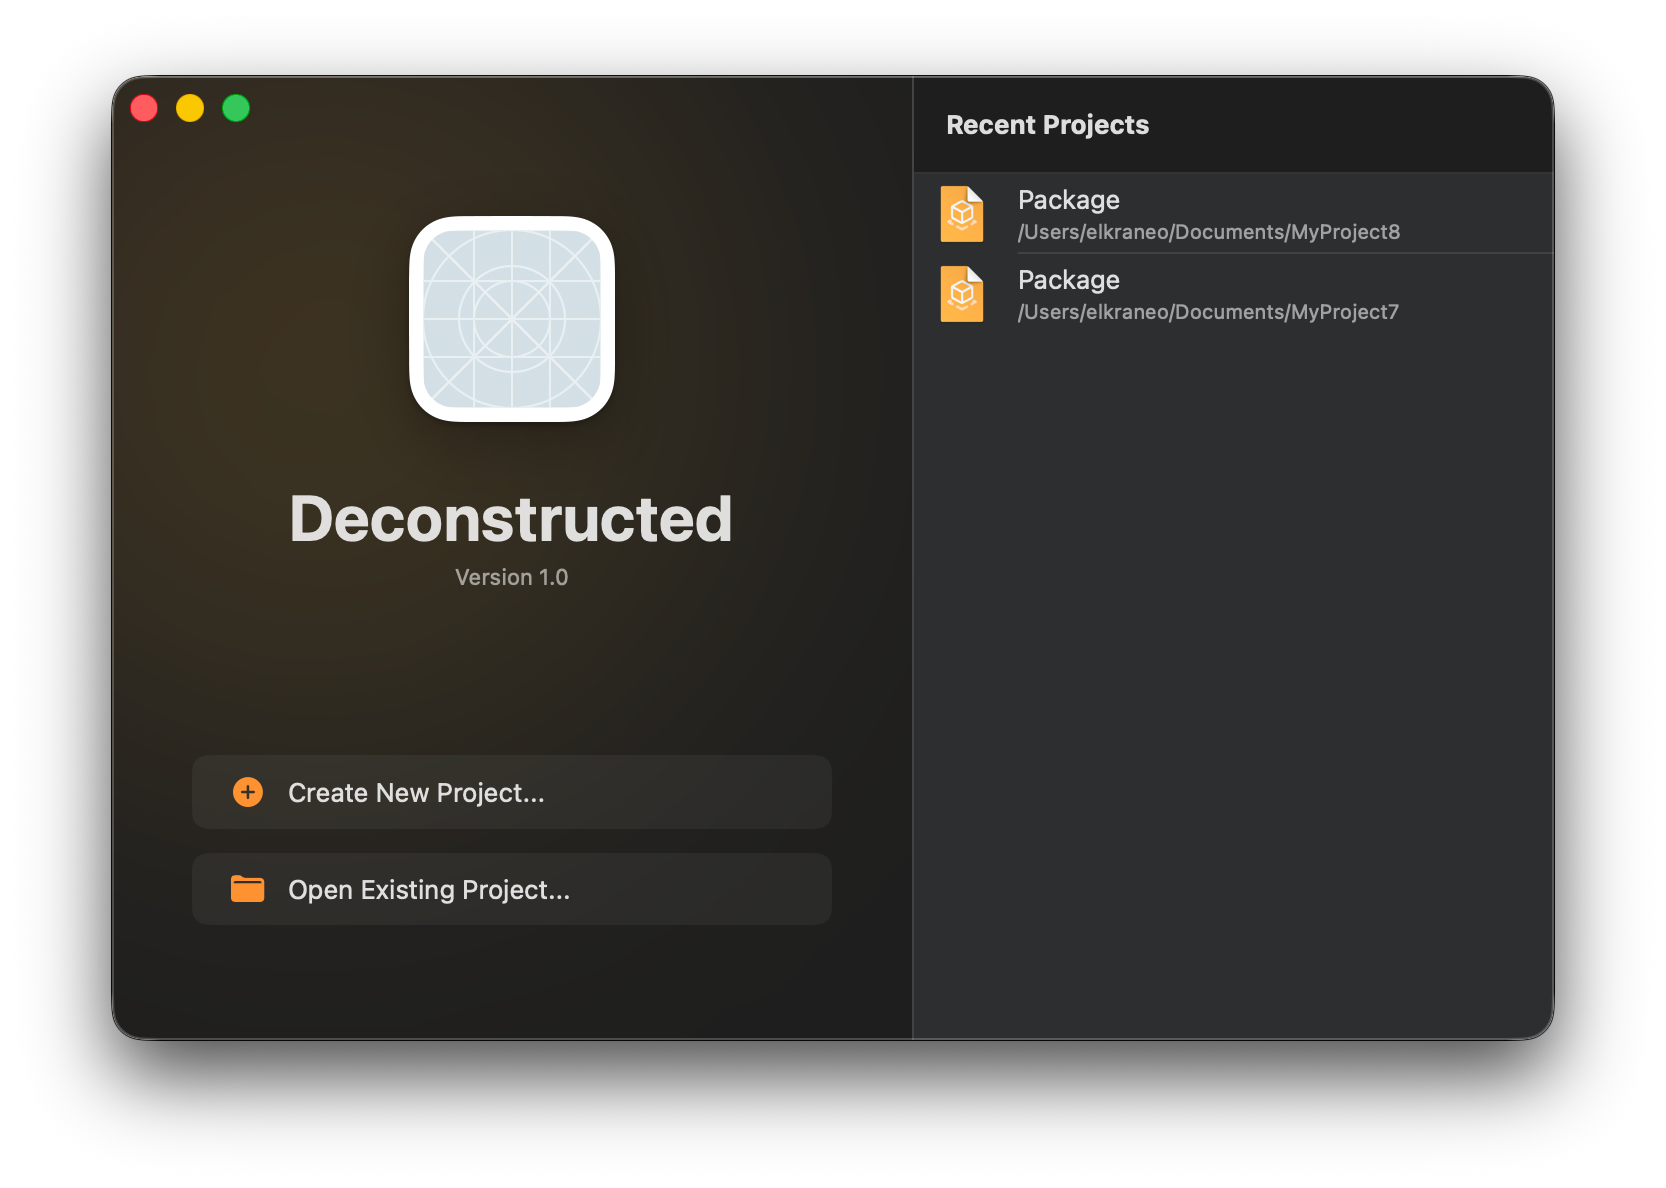Image resolution: width=1666 pixels, height=1188 pixels.
Task: Open Create New Project dialog
Action: 511,791
